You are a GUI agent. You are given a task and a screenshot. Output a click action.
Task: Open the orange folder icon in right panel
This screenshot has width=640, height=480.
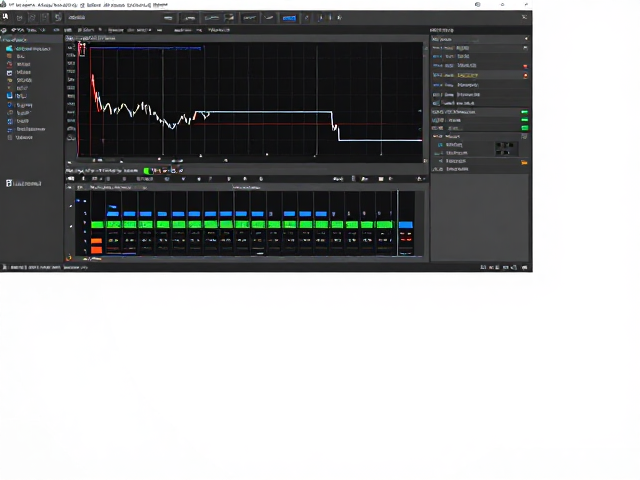524,162
